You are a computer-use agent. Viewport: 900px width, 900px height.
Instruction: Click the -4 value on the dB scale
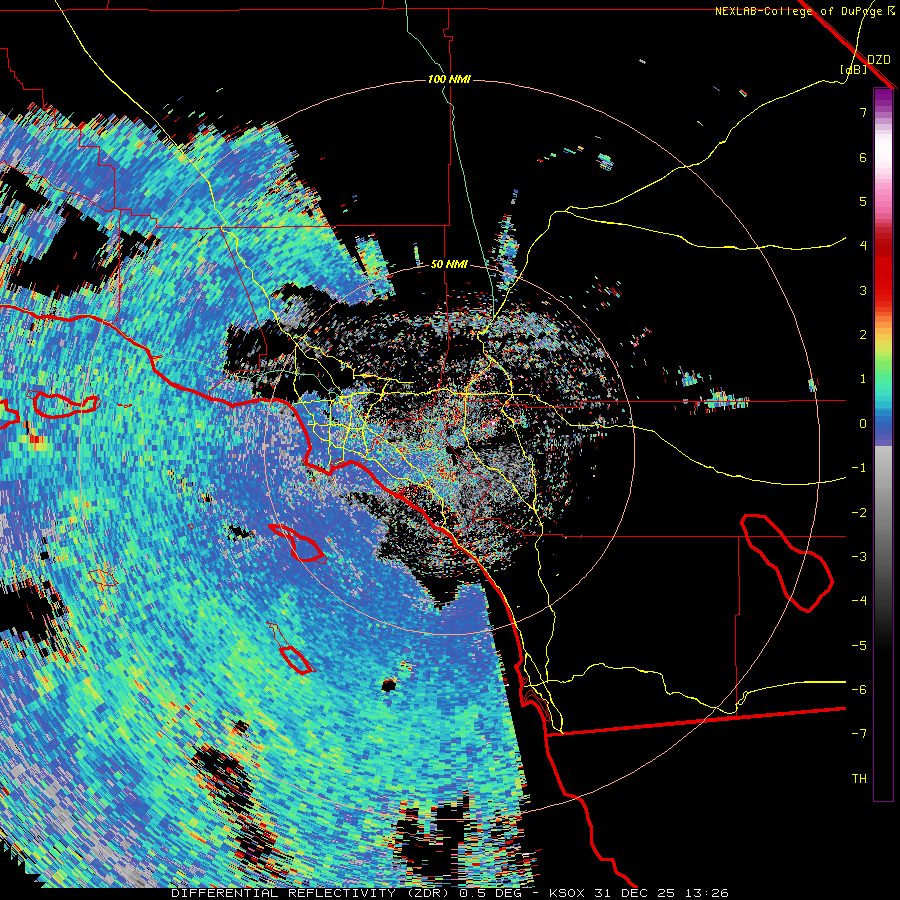click(x=859, y=601)
